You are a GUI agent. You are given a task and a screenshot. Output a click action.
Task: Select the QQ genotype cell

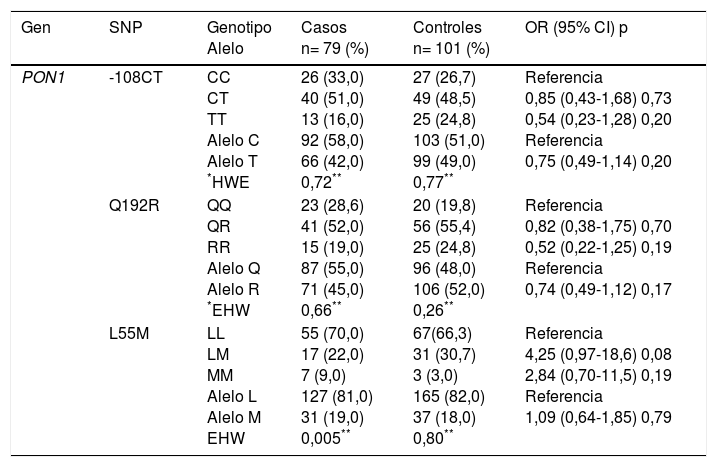(219, 202)
